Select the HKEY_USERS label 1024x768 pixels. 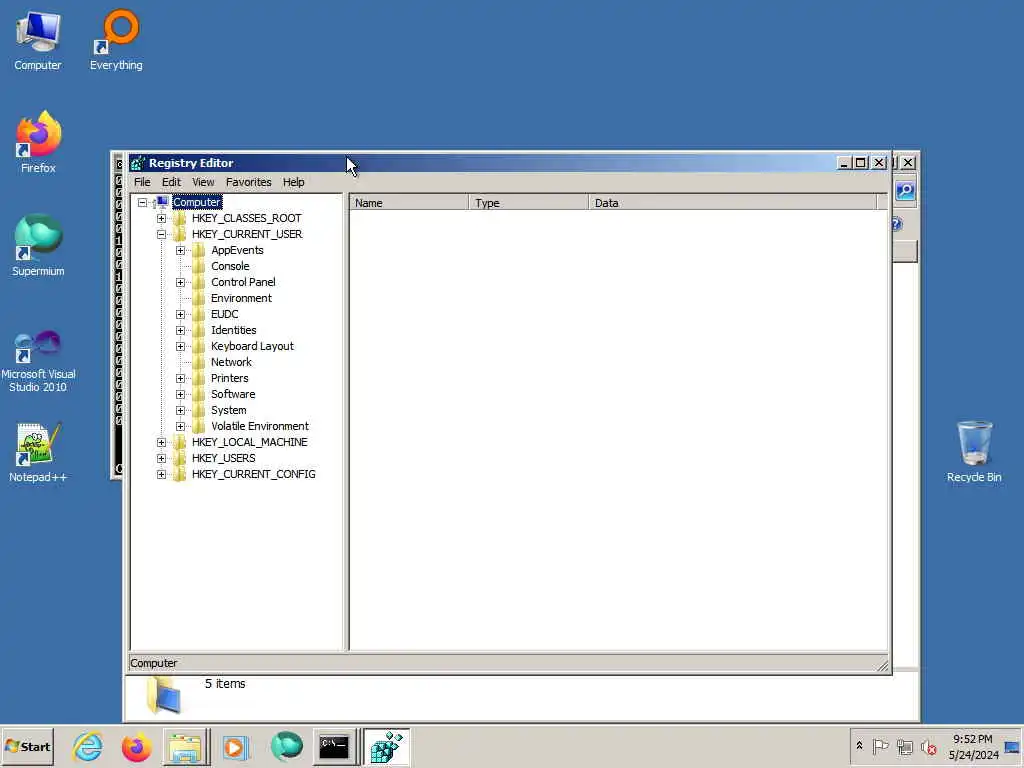(223, 458)
